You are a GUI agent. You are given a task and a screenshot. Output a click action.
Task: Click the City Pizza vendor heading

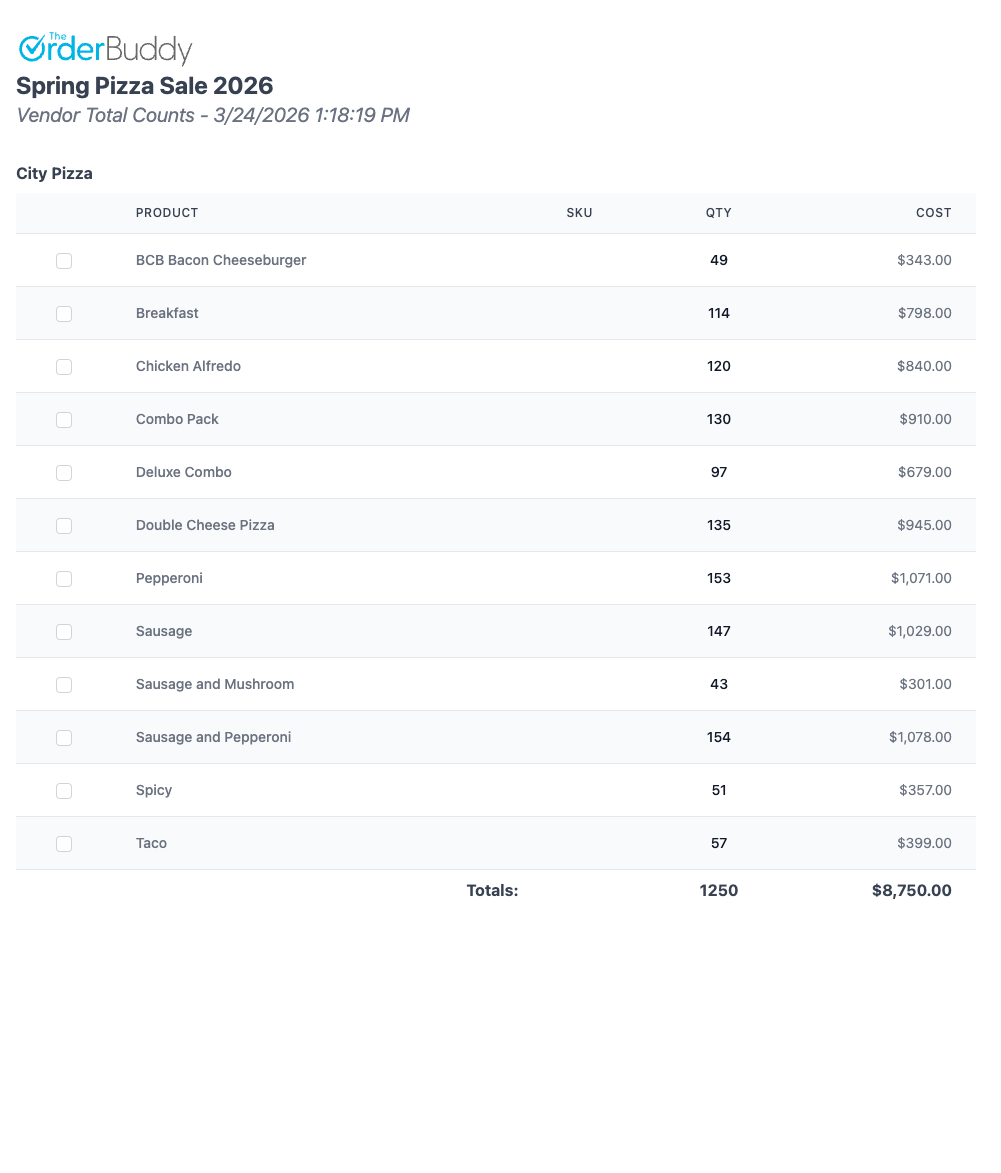click(x=54, y=173)
